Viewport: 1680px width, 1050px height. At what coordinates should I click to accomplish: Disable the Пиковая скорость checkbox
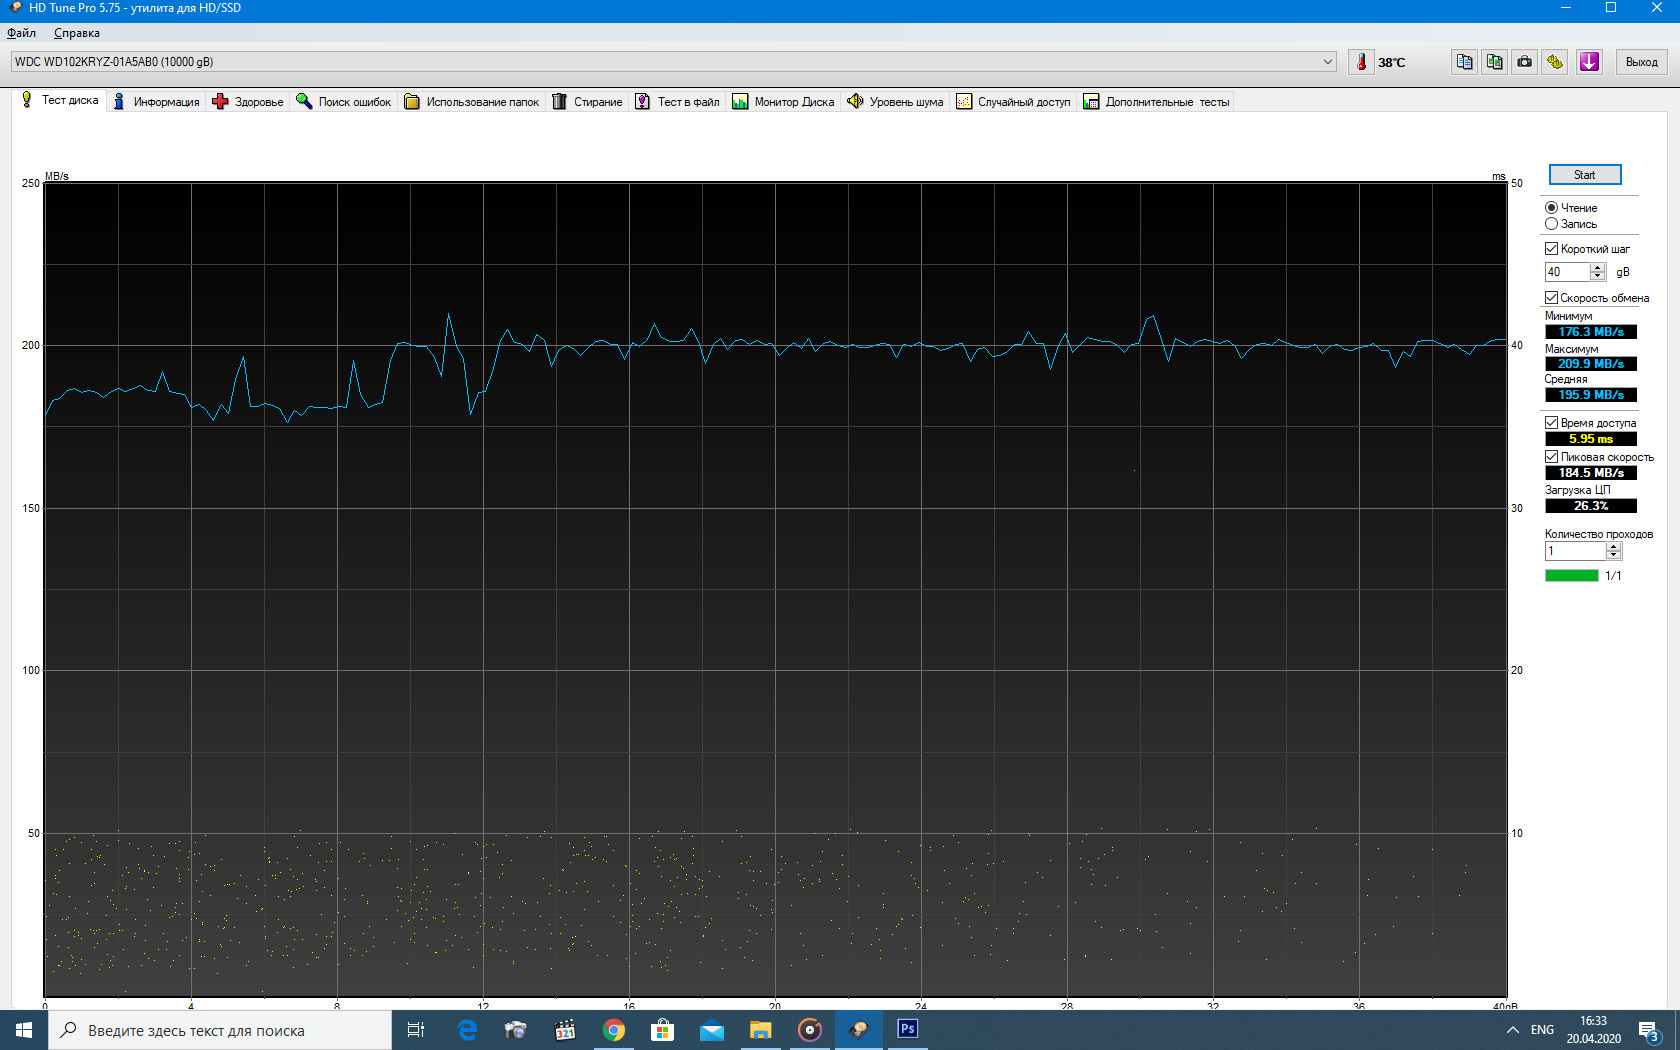1551,457
